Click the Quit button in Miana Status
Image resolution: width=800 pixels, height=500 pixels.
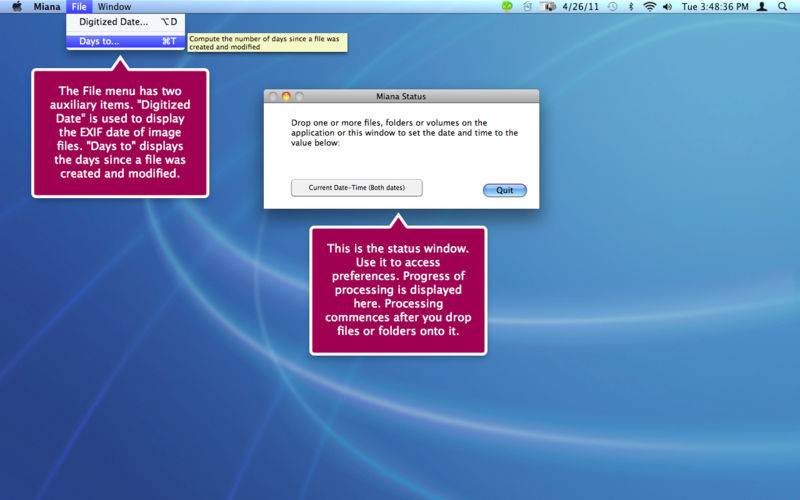point(505,190)
